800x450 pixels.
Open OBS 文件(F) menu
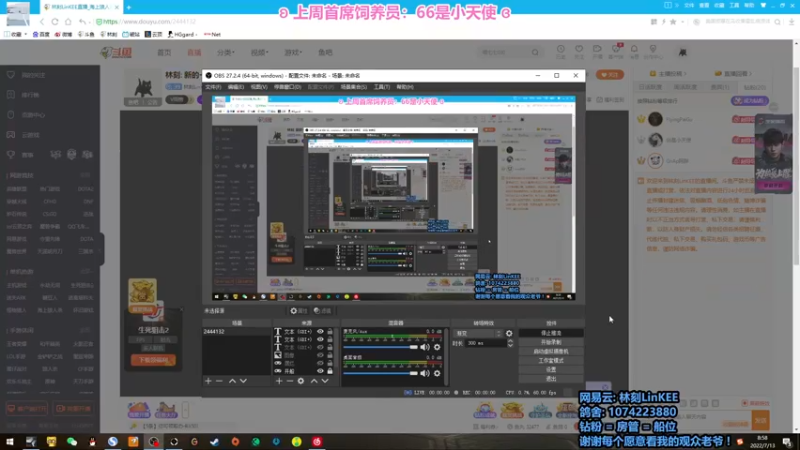[213, 87]
